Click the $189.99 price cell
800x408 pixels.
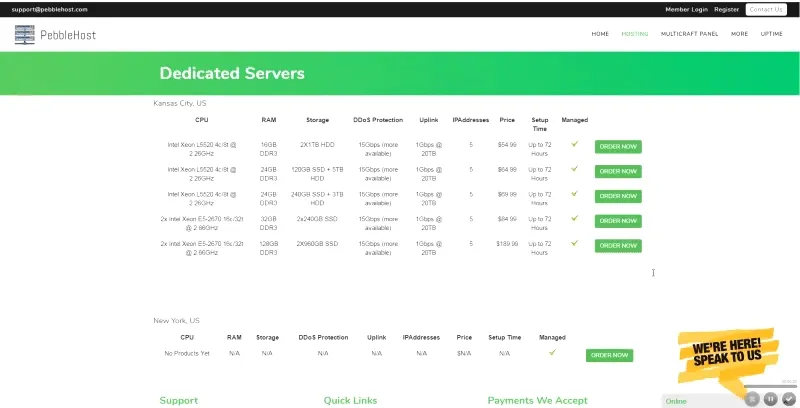point(507,244)
